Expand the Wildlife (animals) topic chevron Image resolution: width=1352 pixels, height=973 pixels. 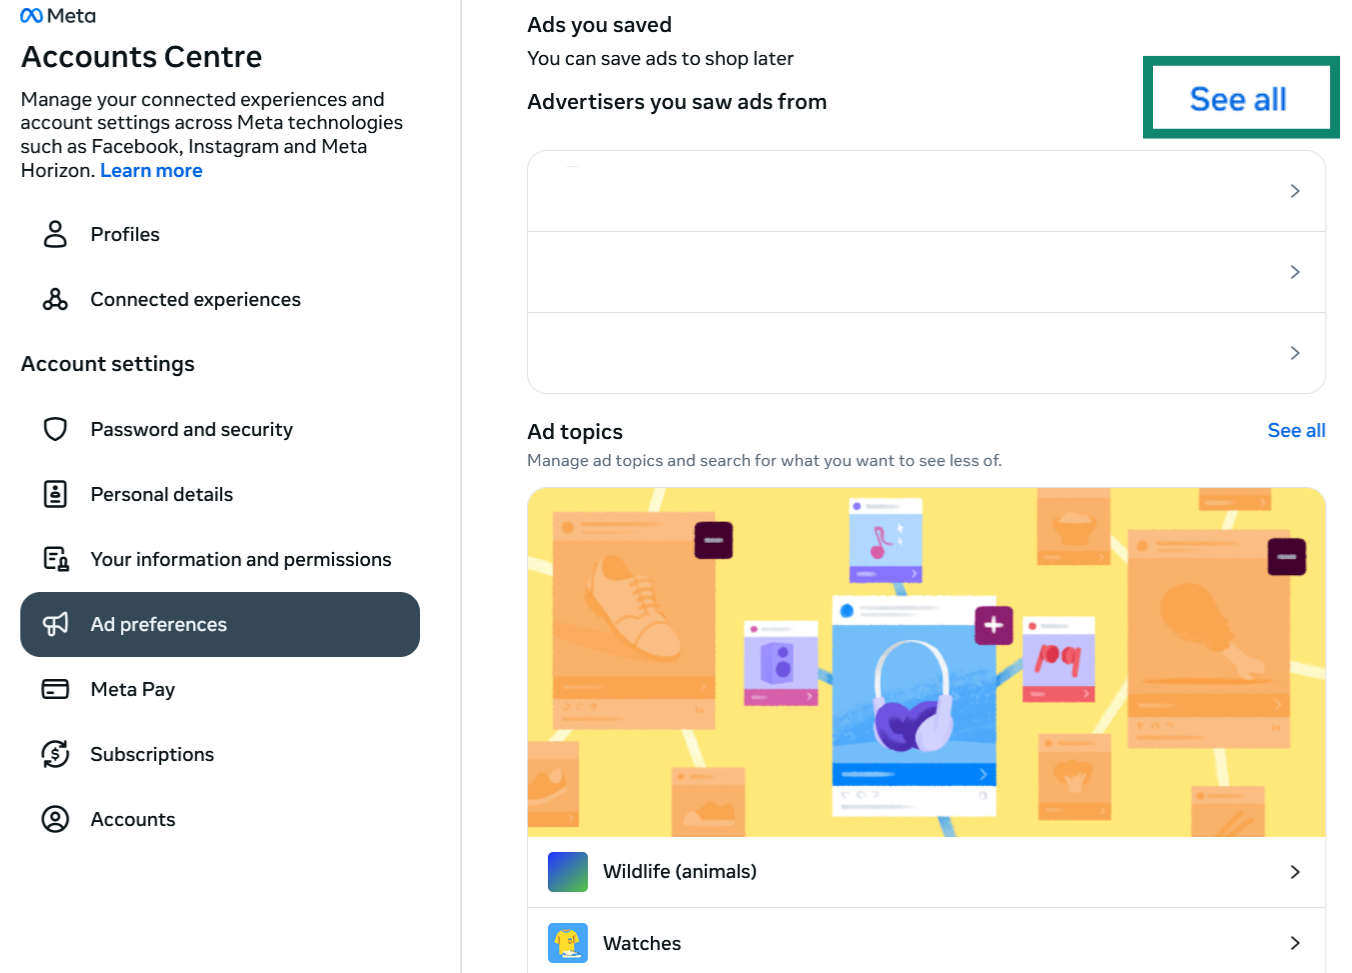[1295, 872]
